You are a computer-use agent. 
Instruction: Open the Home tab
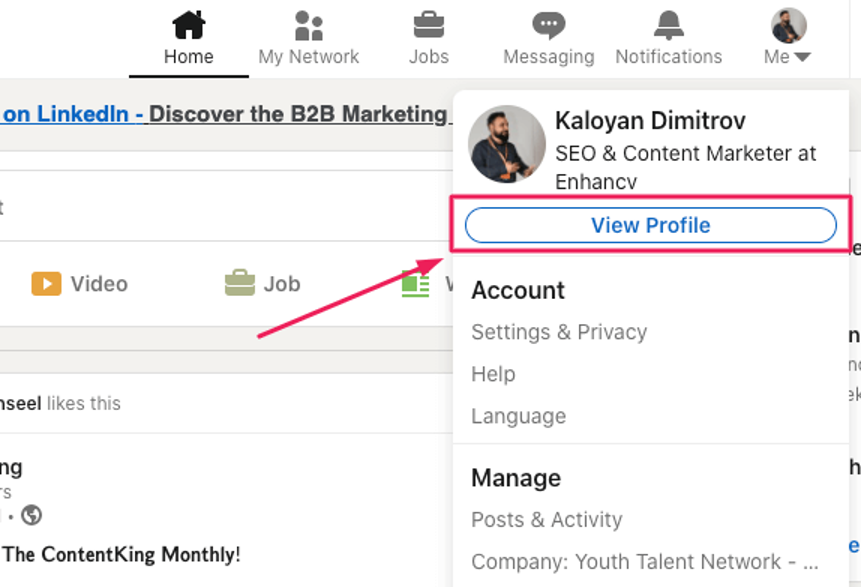coord(189,38)
